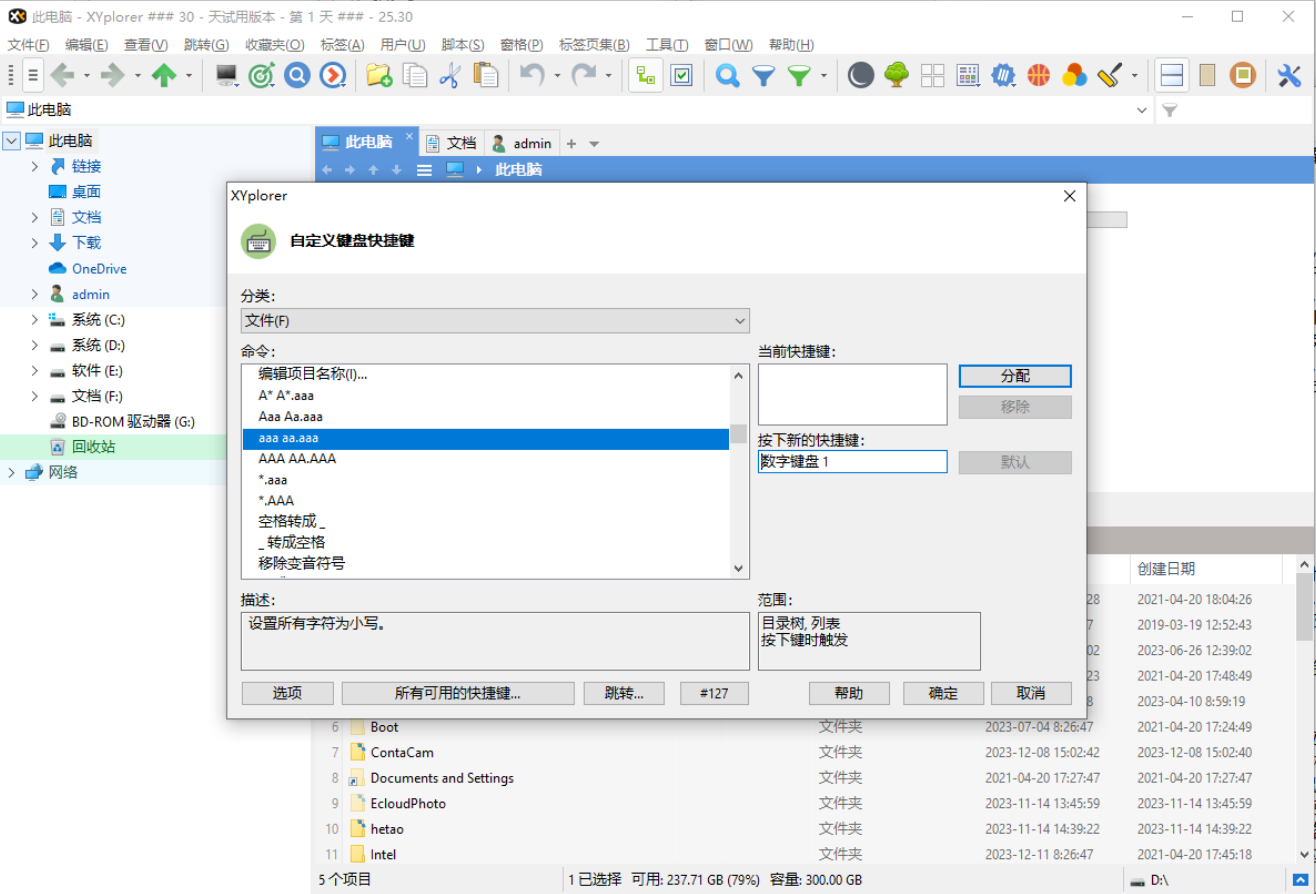Toggle the tree panel visibility icon
Image resolution: width=1316 pixels, height=894 pixels.
645,74
